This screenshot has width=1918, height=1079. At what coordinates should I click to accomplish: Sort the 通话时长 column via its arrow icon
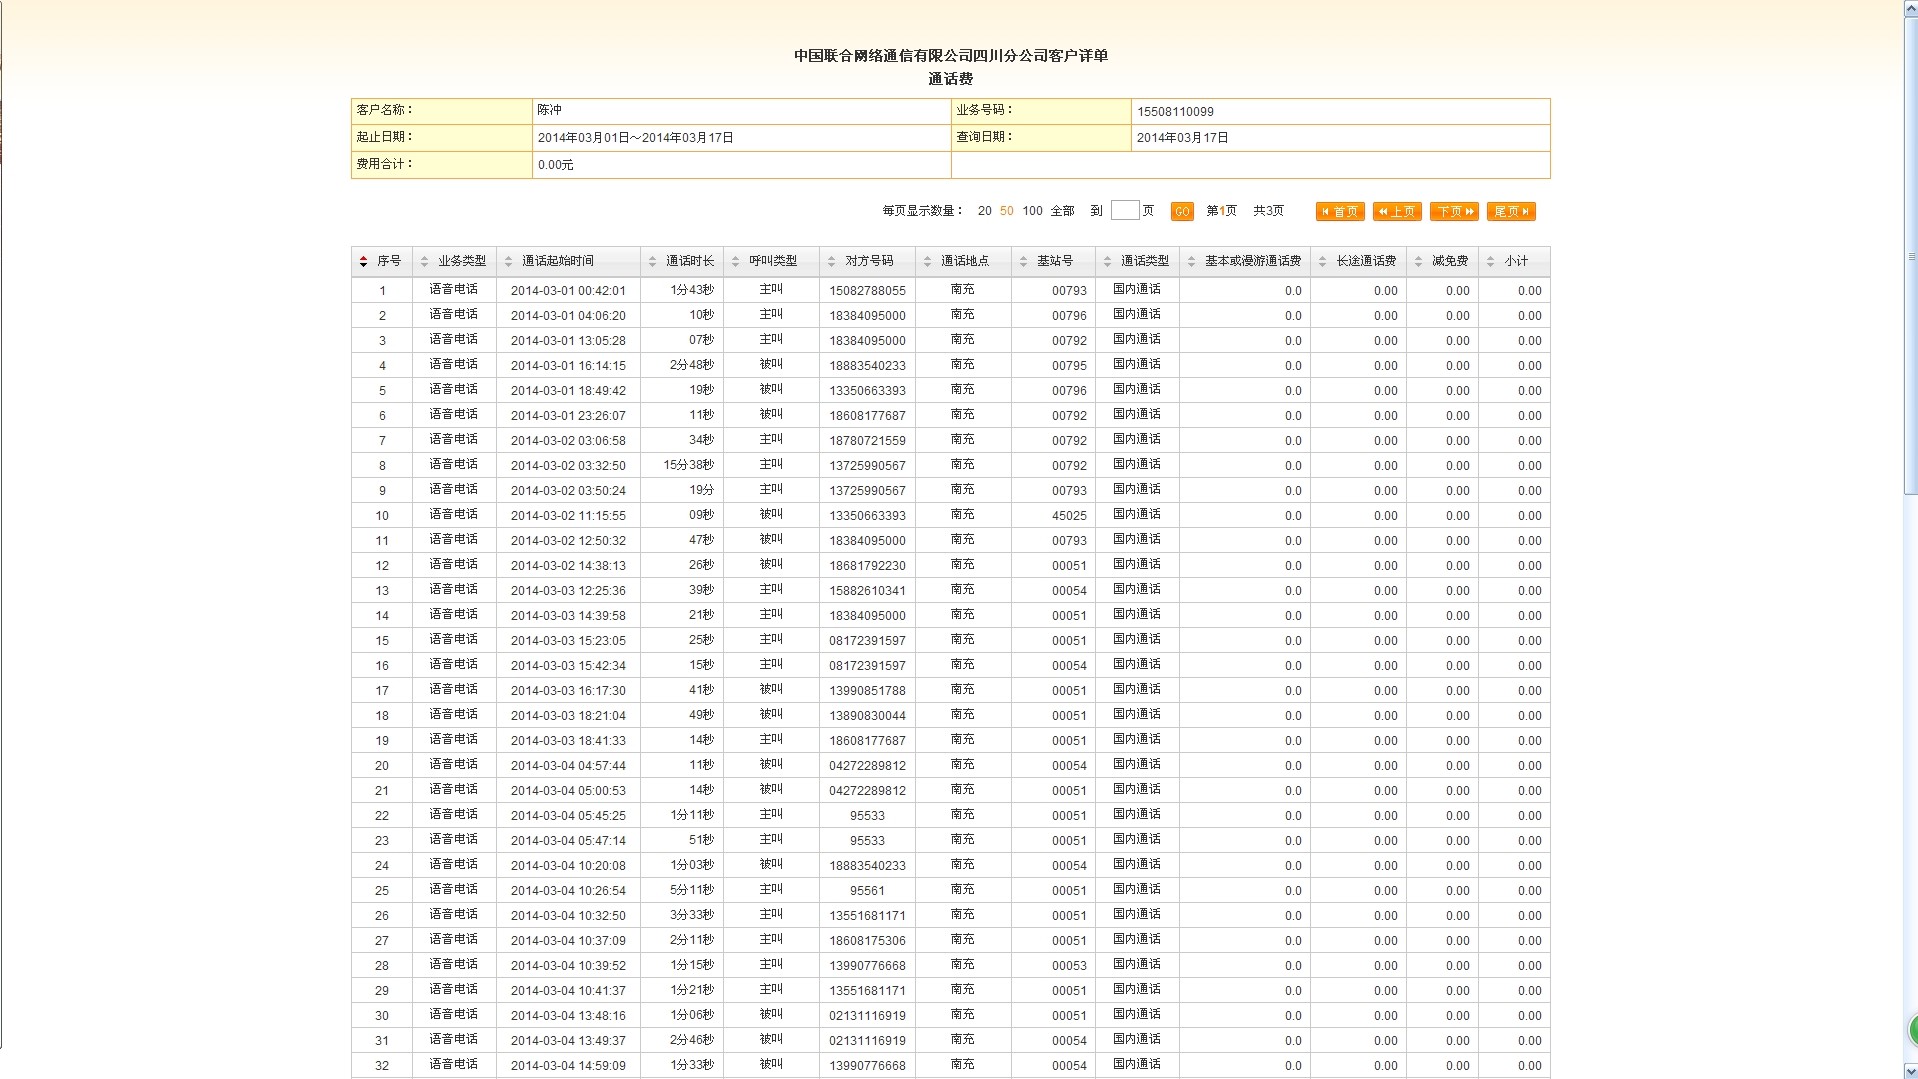[652, 262]
